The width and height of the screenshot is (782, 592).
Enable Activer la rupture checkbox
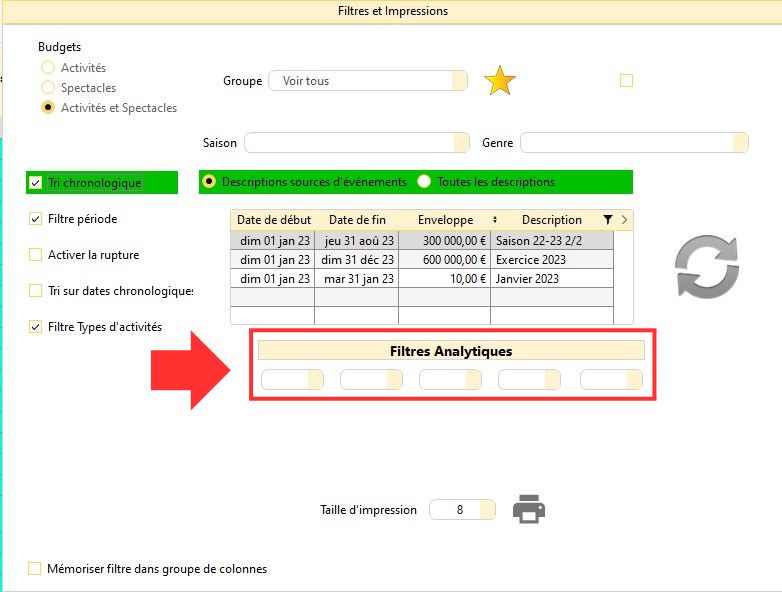[36, 255]
